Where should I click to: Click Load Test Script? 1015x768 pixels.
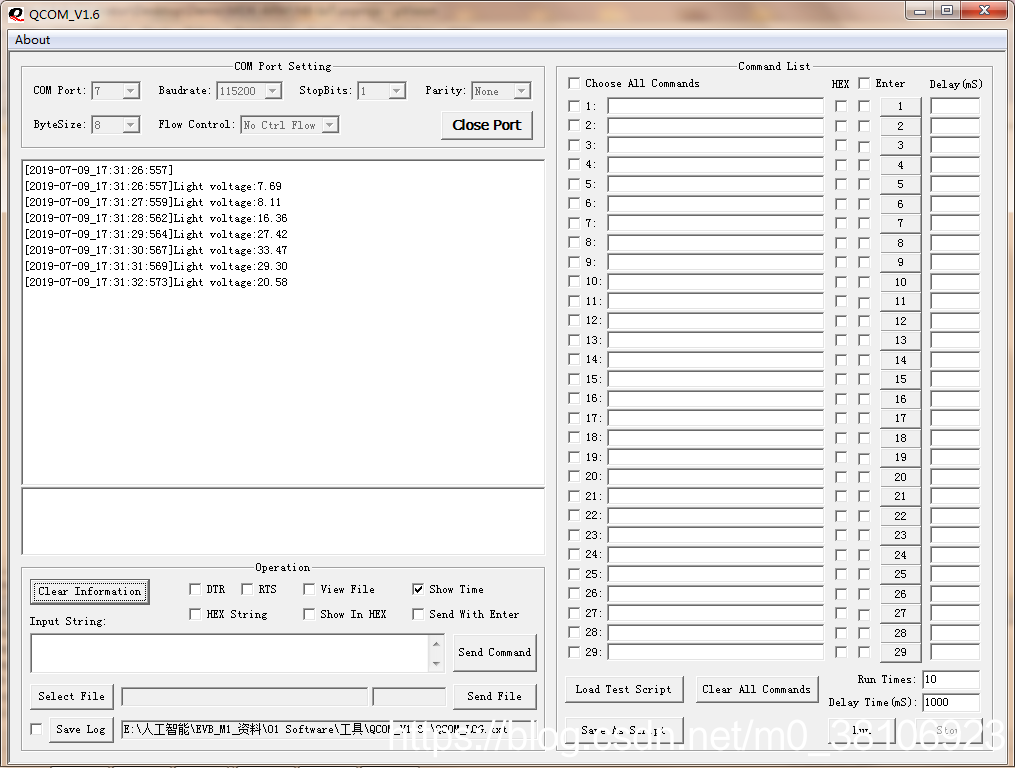[623, 689]
